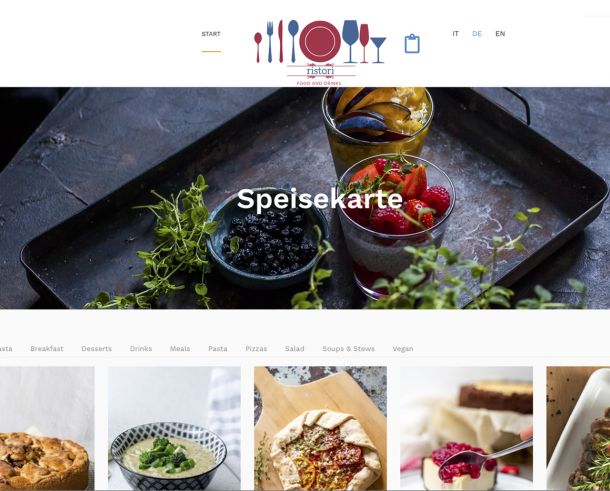Image resolution: width=610 pixels, height=491 pixels.
Task: Open the clipboard order icon
Action: click(x=412, y=44)
